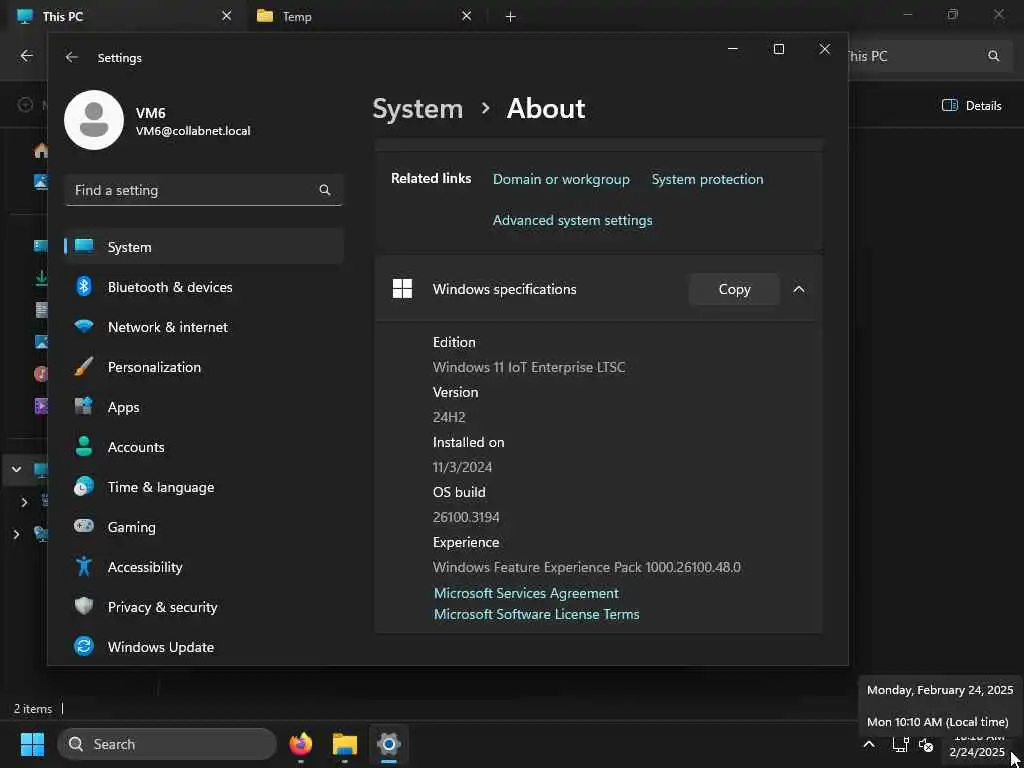
Task: Click the Privacy & security shield icon
Action: [84, 606]
